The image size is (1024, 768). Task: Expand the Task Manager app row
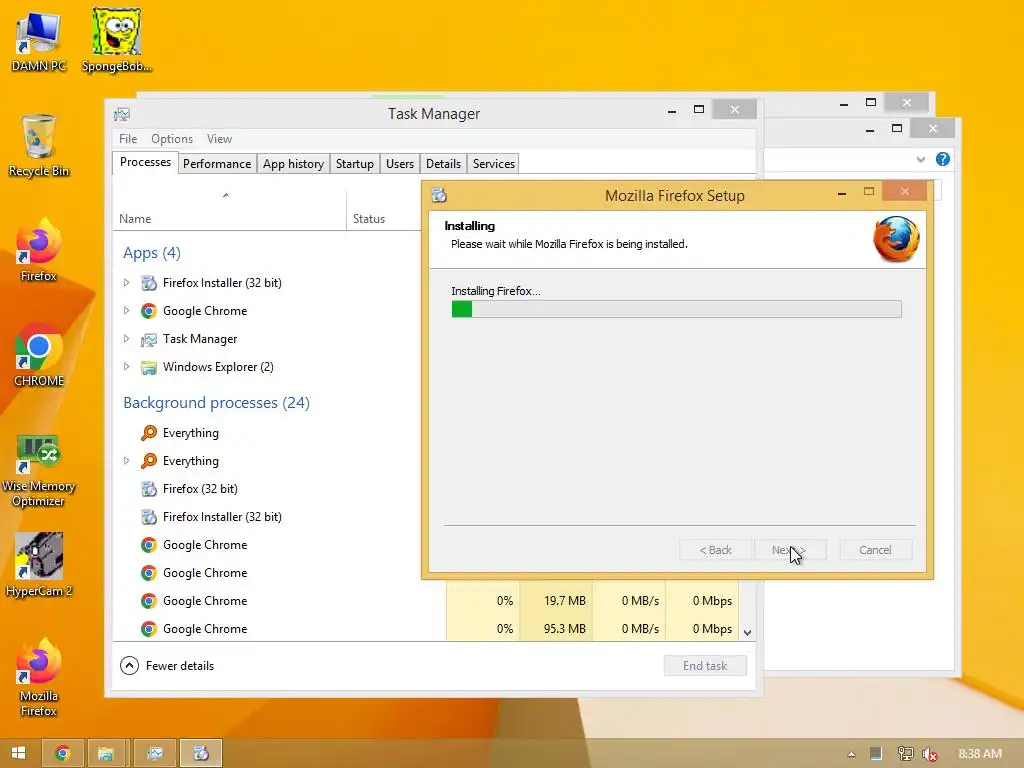point(126,339)
